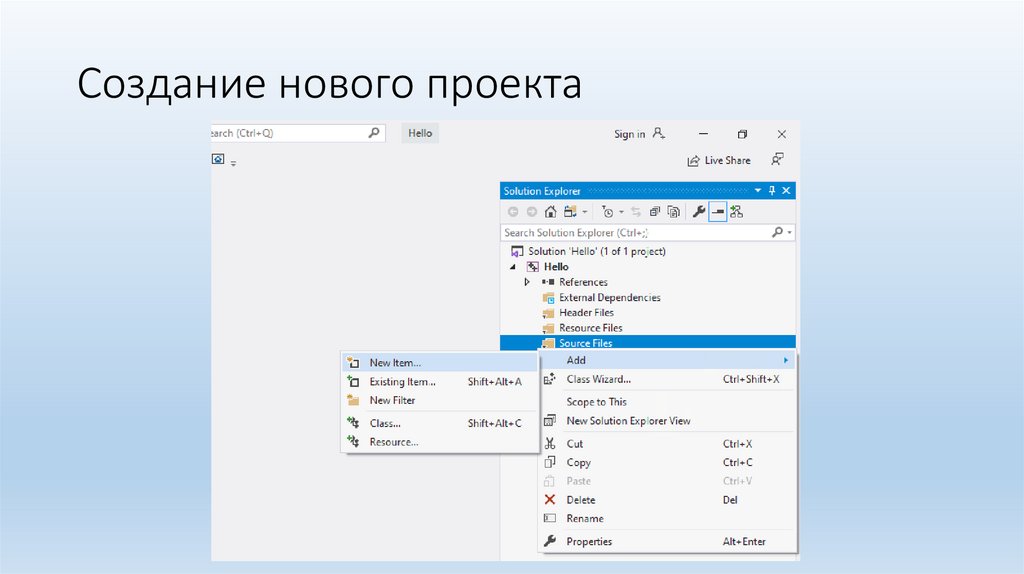Click the Live Share button
Image resolution: width=1024 pixels, height=574 pixels.
coord(718,160)
